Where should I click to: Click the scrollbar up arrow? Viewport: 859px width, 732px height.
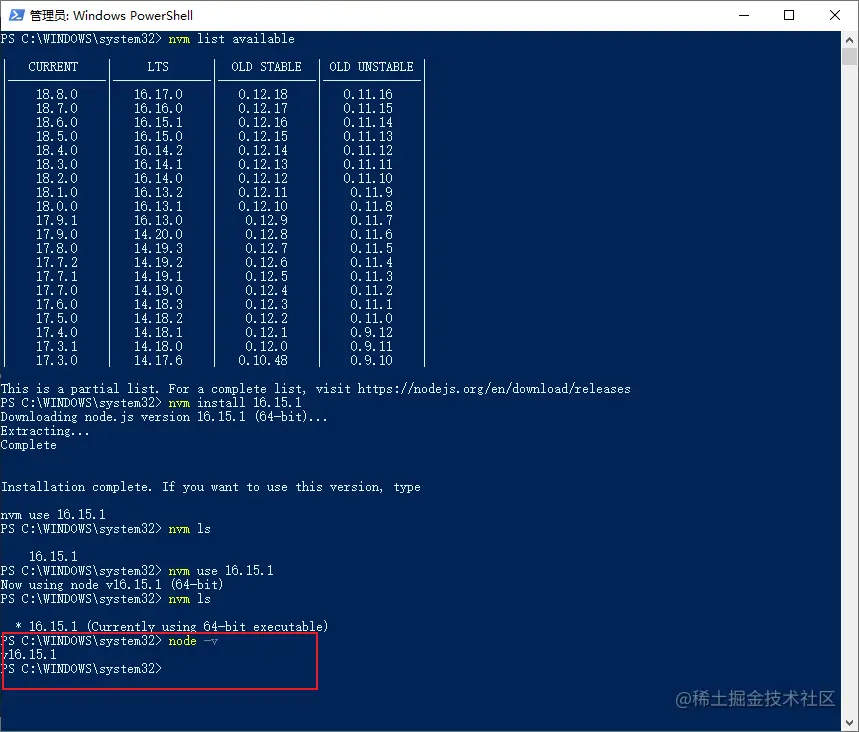(x=849, y=40)
